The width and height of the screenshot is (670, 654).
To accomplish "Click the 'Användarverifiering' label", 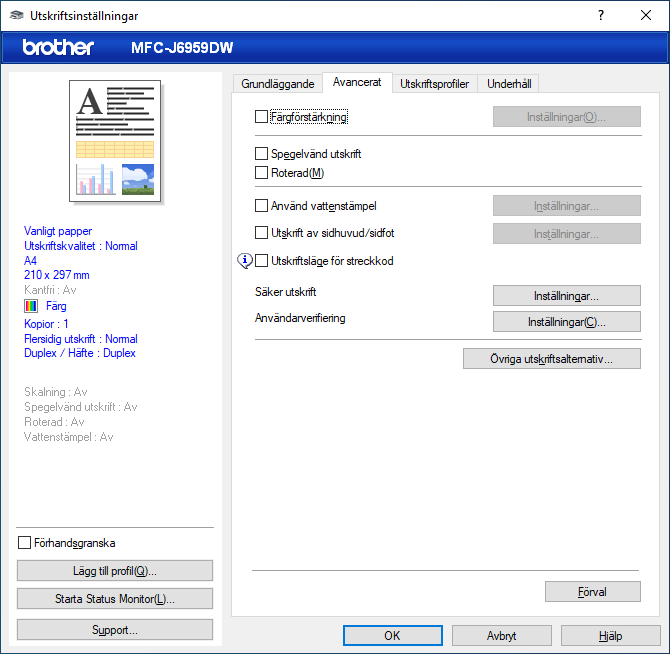I will [x=300, y=318].
